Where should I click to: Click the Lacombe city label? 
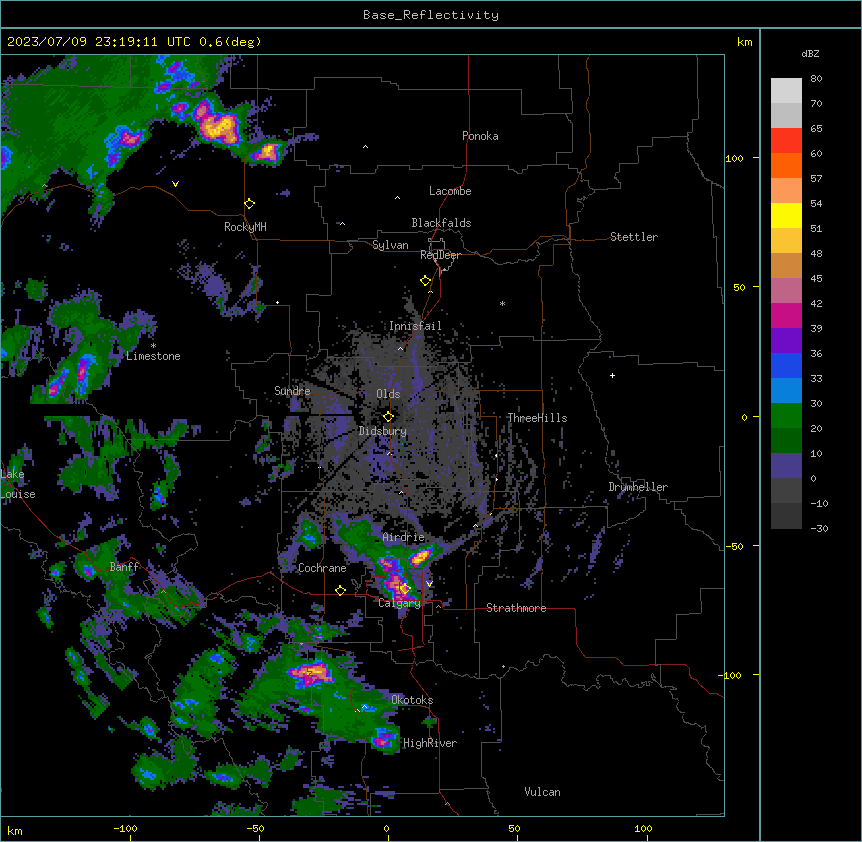450,191
